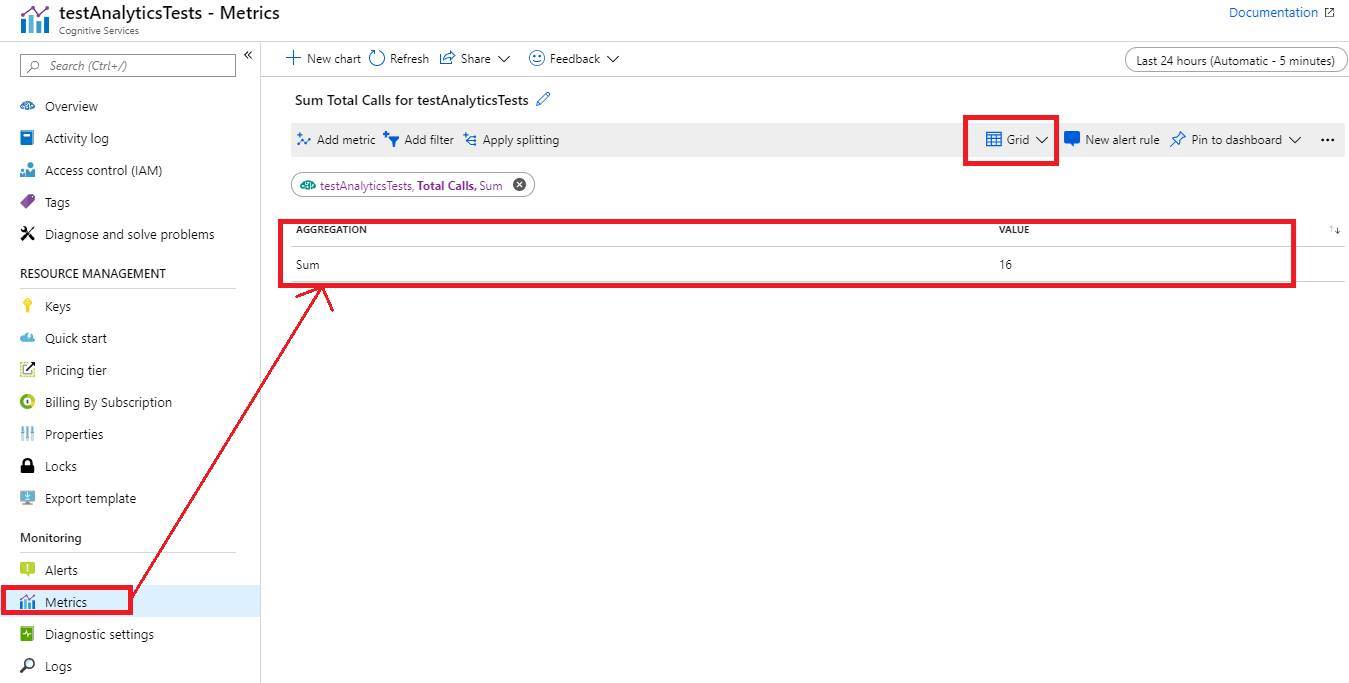The width and height of the screenshot is (1349, 683).
Task: Click Add filter button
Action: tap(418, 140)
